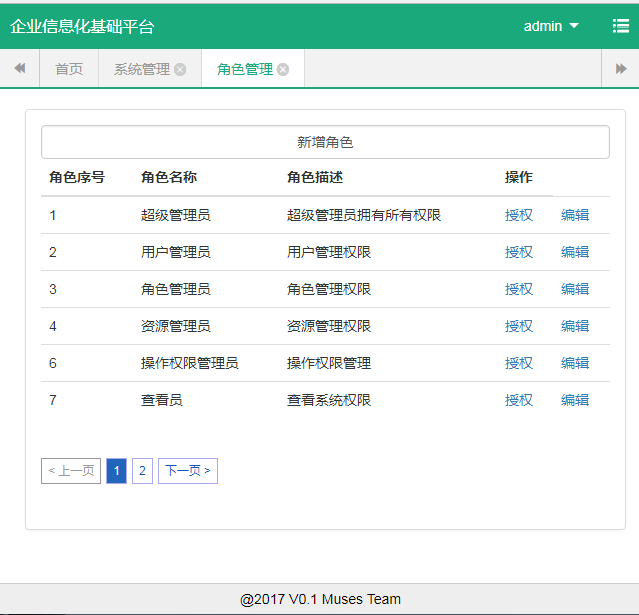
Task: Go to next page 下一页
Action: [188, 471]
